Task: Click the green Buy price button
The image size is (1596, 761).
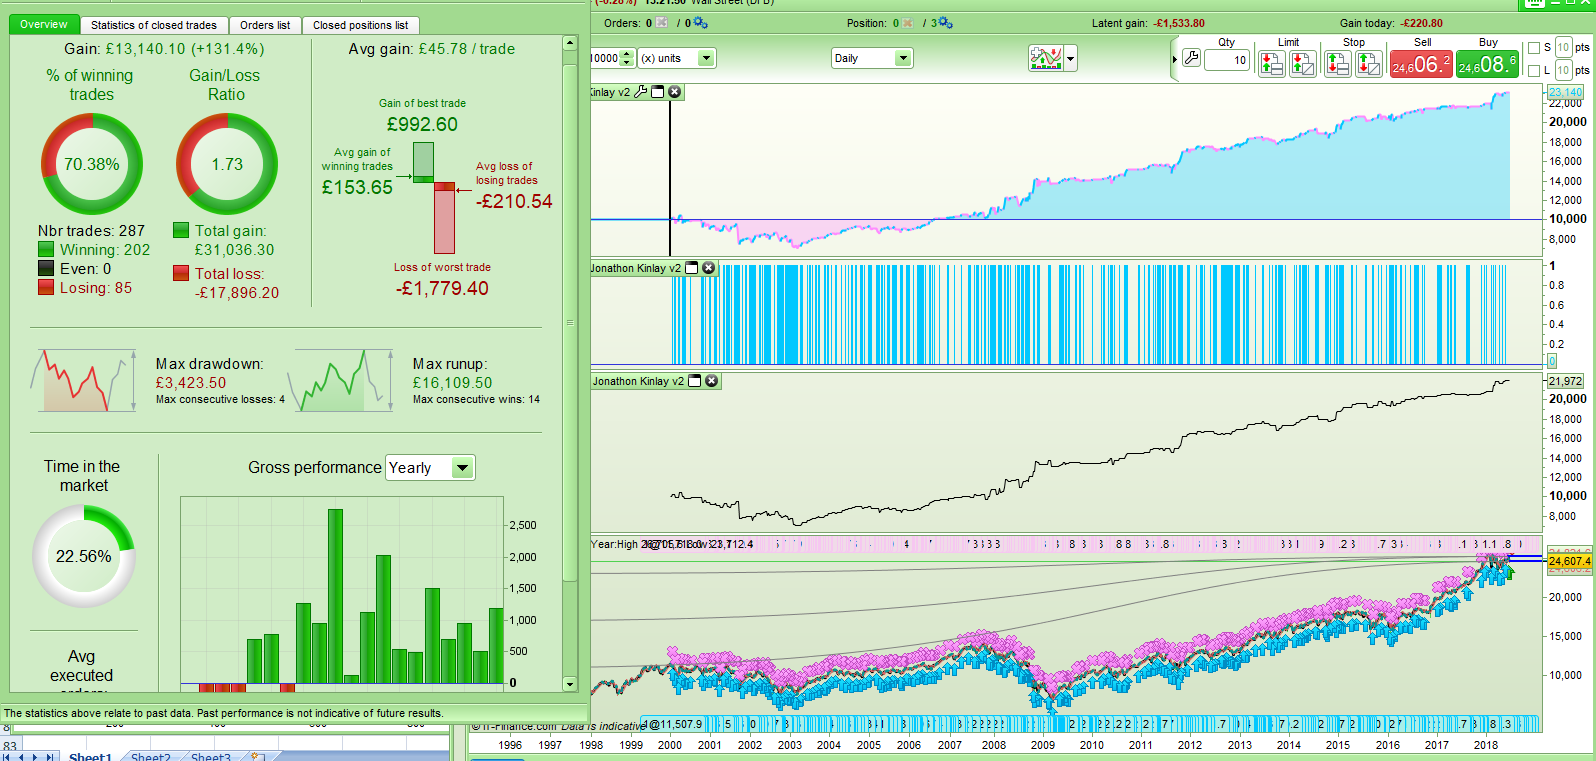Action: click(x=1487, y=64)
